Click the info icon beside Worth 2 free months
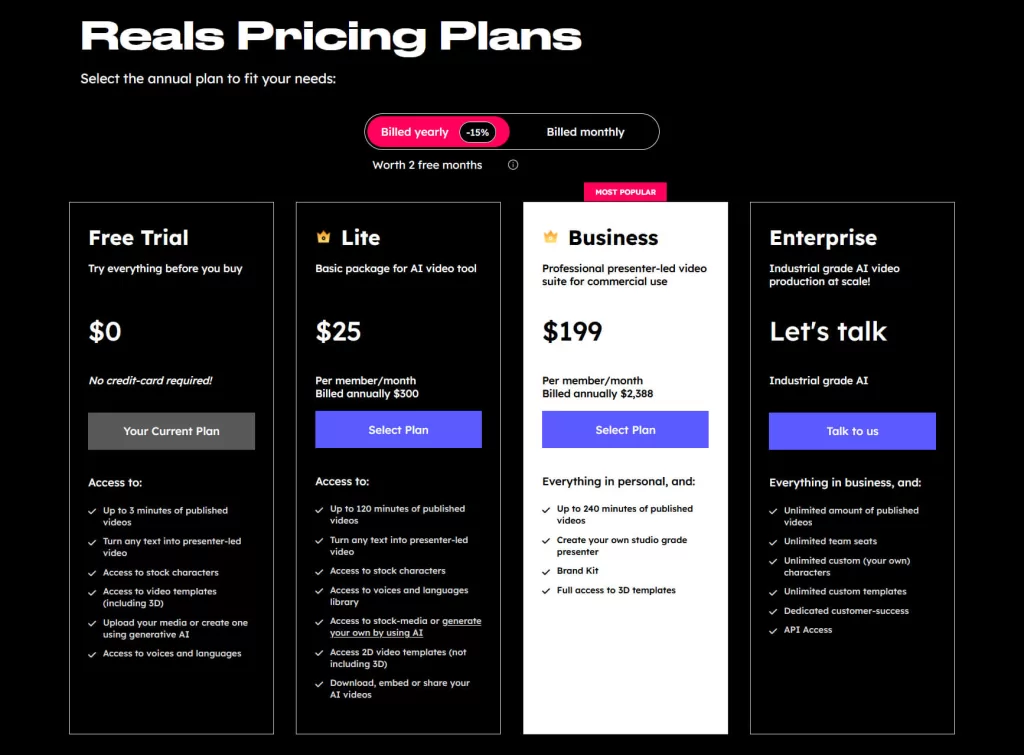Image resolution: width=1024 pixels, height=755 pixels. pos(513,165)
